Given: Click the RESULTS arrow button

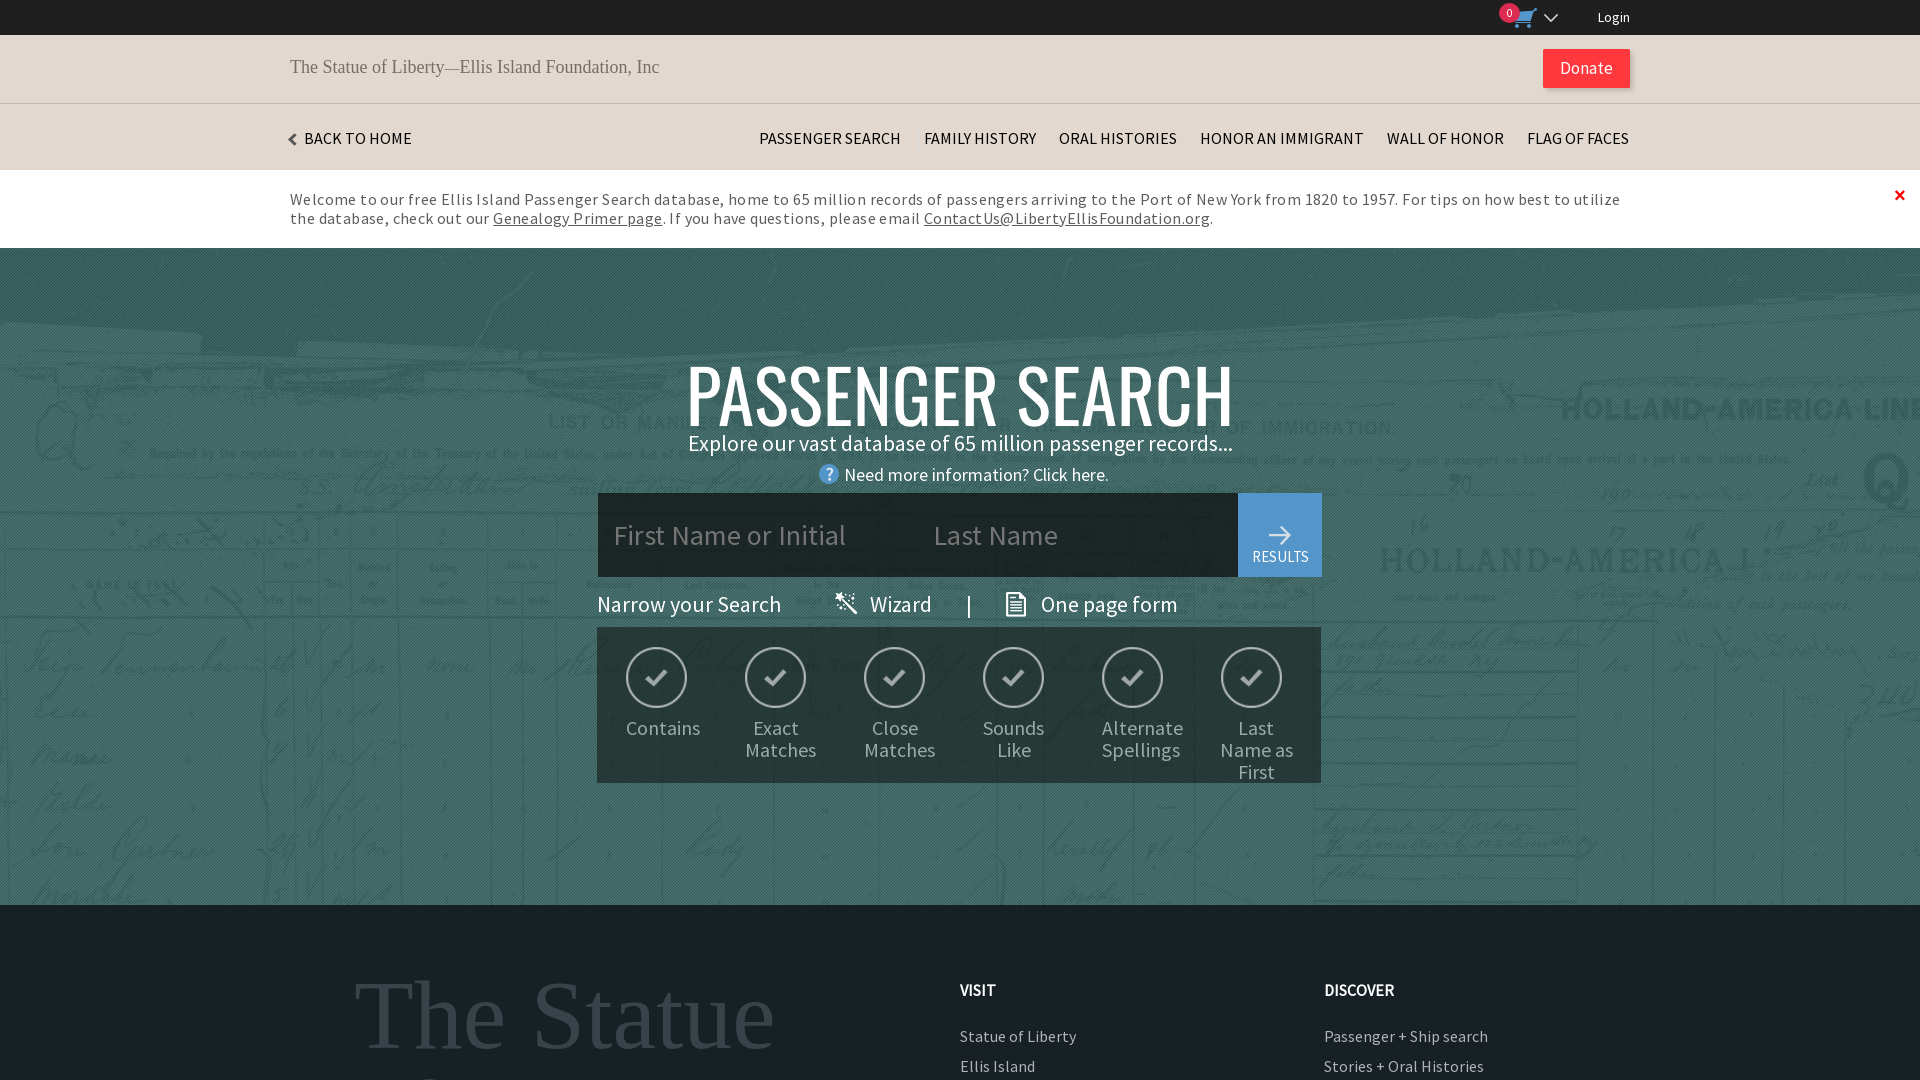Looking at the screenshot, I should (1280, 535).
